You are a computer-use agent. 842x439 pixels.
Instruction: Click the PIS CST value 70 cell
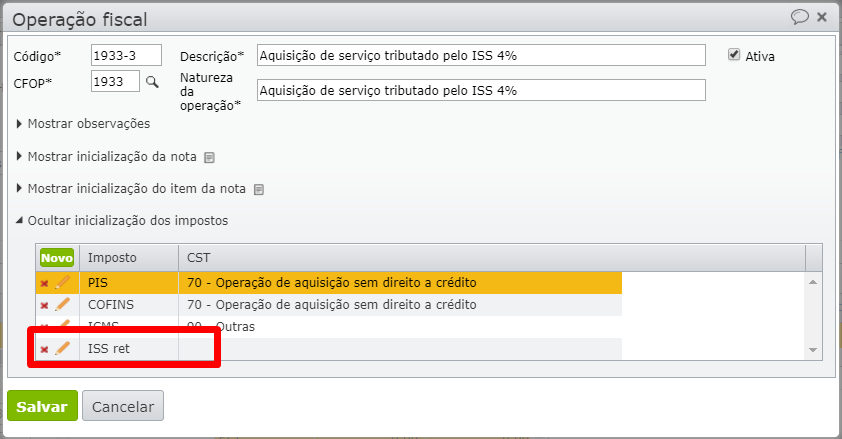click(400, 282)
